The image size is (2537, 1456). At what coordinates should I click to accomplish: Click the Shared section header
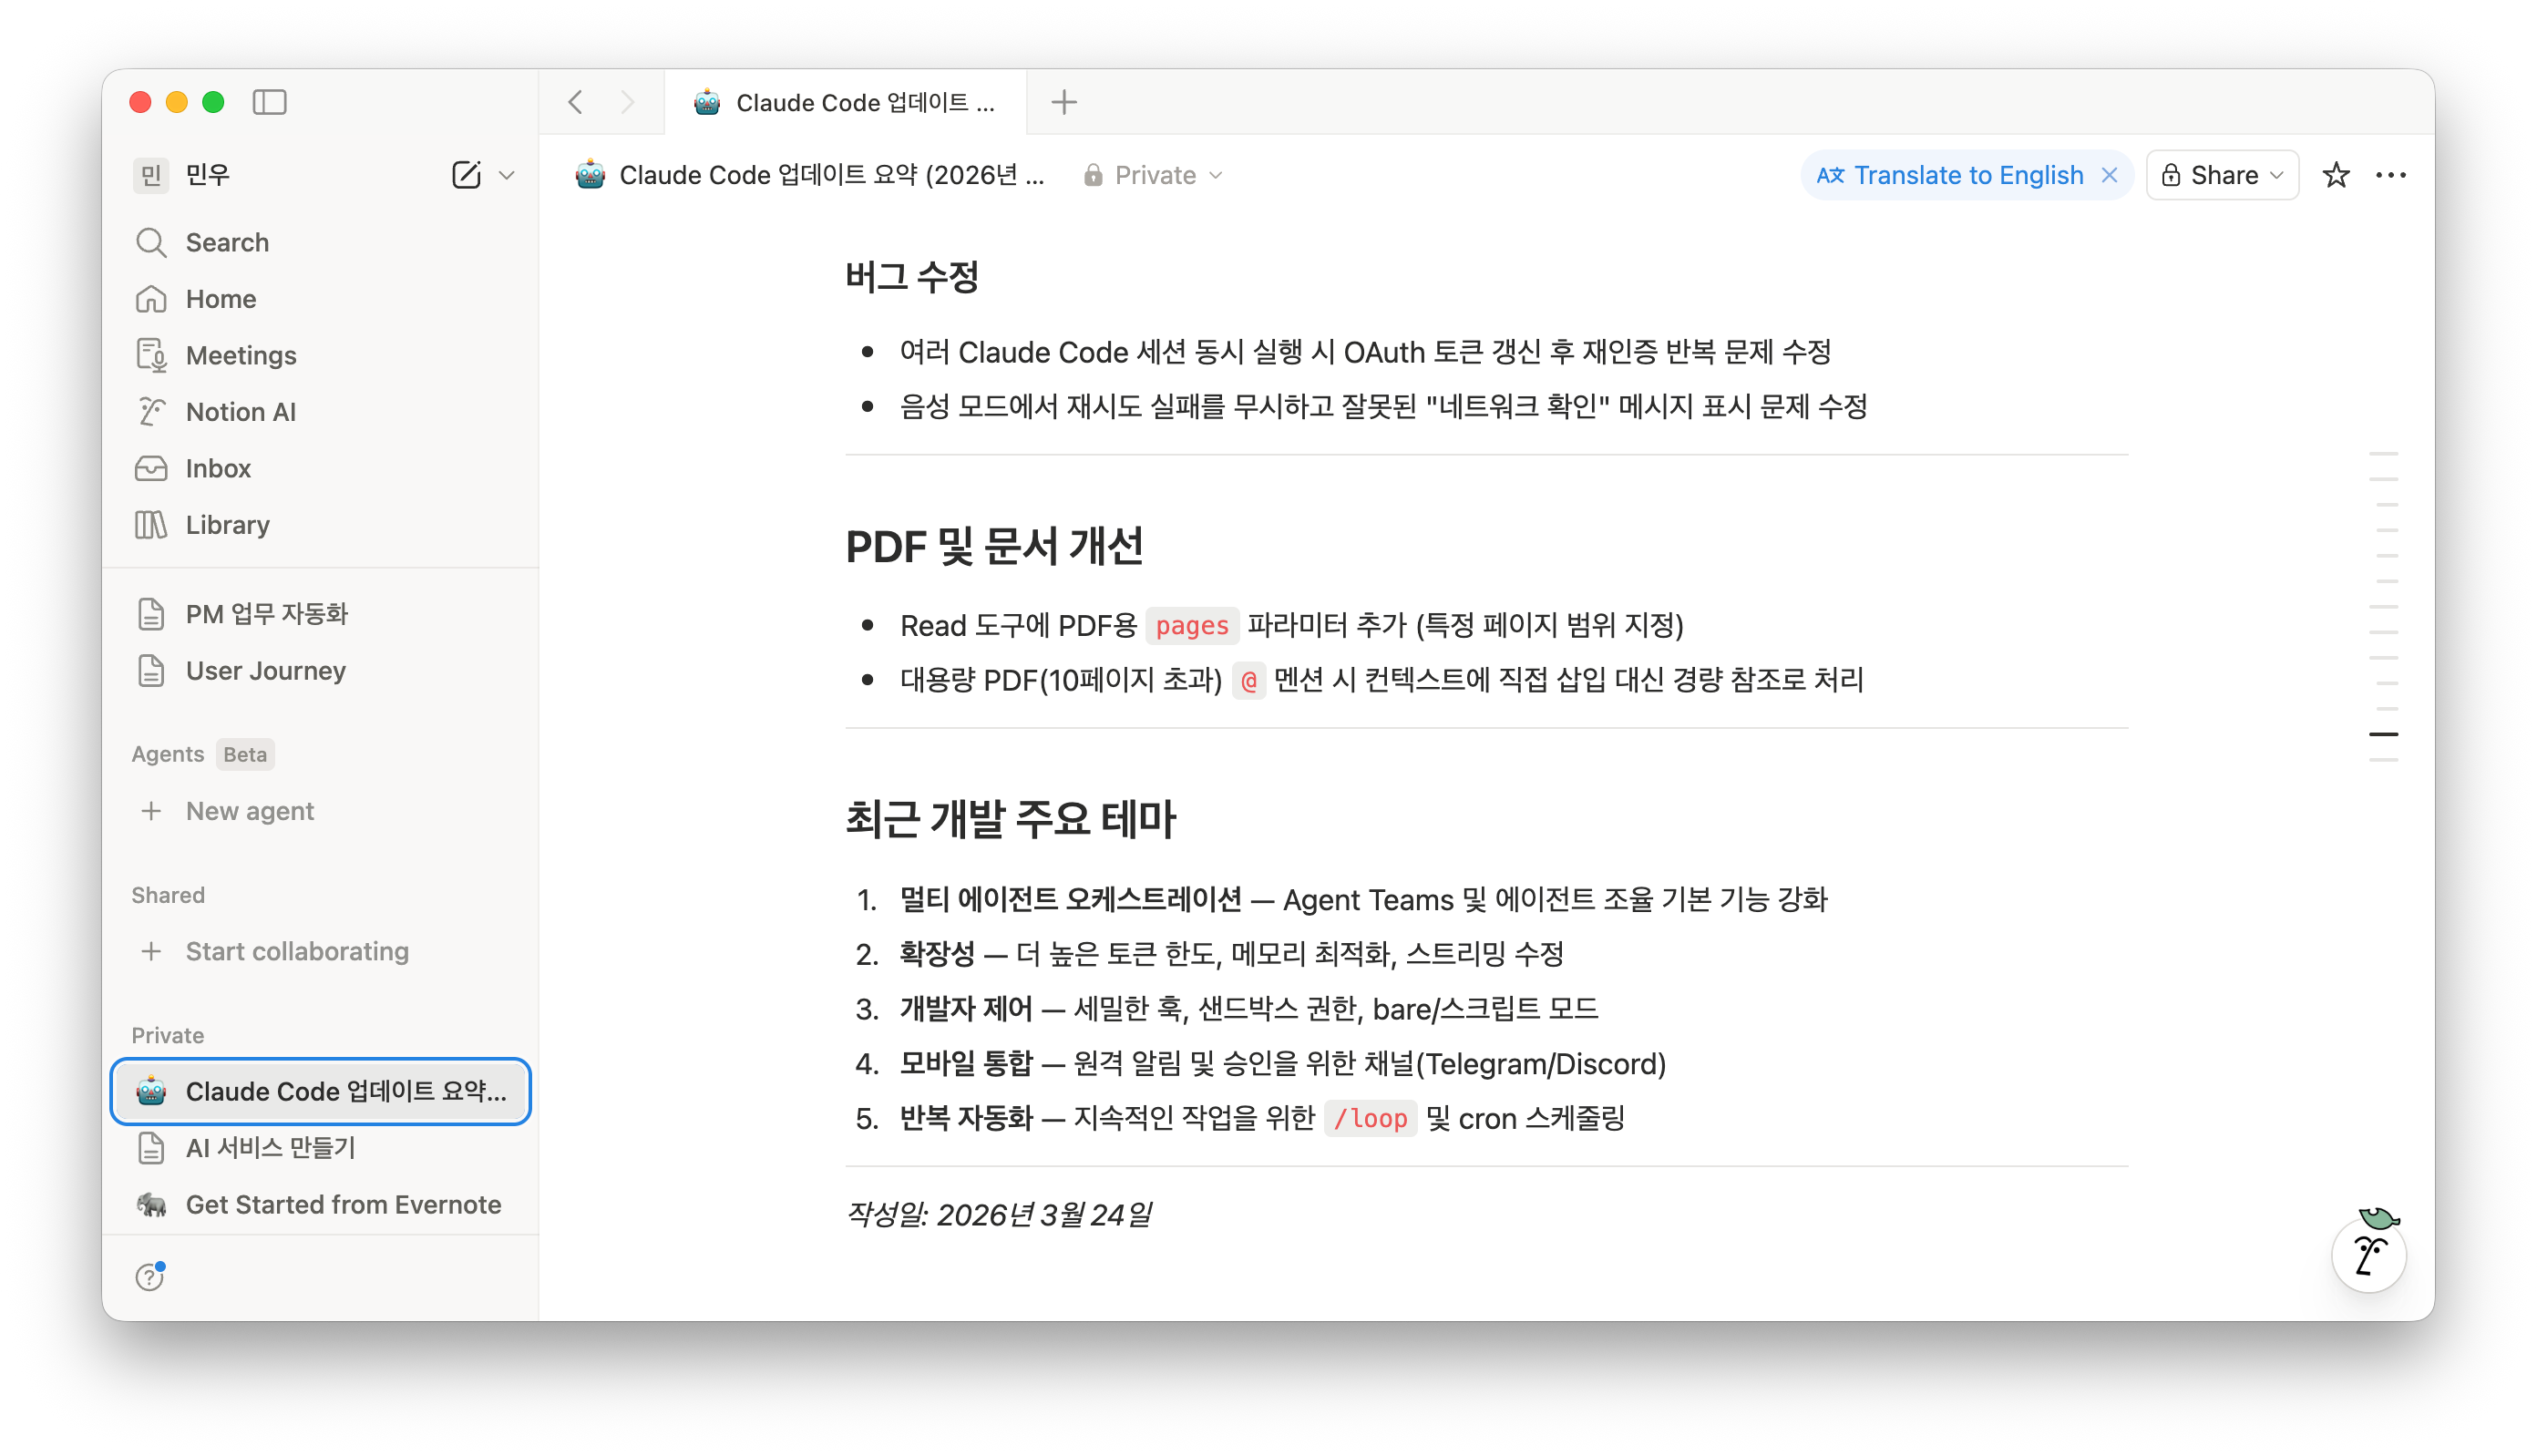(168, 895)
